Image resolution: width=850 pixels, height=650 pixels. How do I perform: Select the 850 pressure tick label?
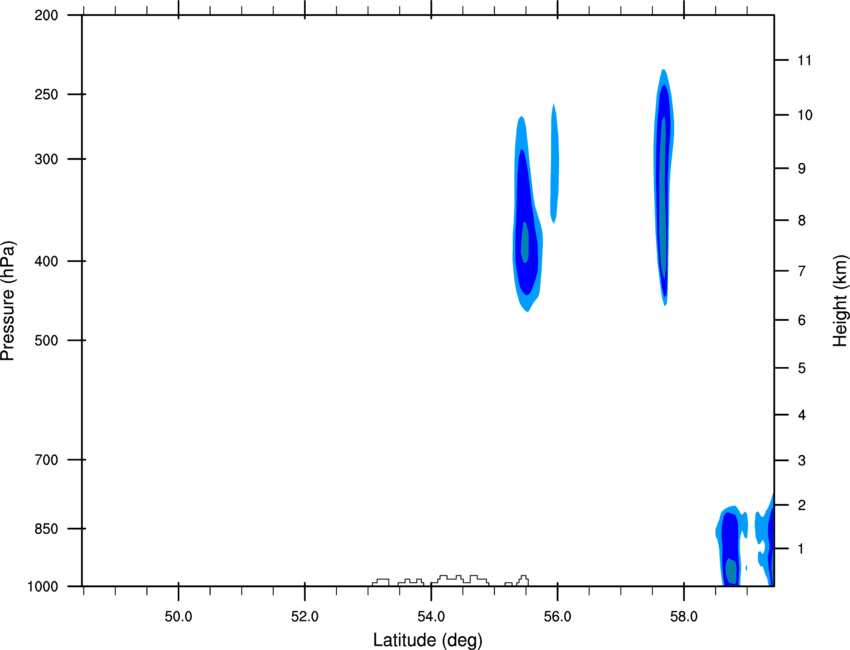click(46, 529)
